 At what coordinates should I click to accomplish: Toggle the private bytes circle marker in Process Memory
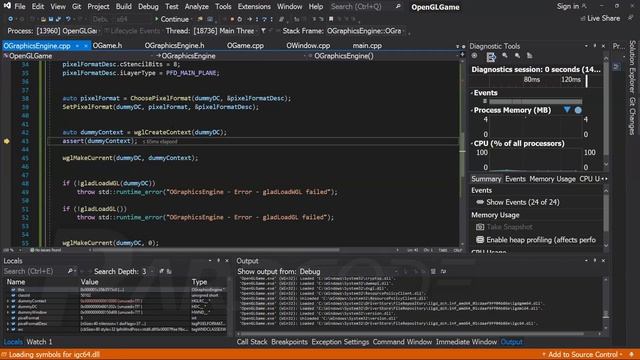pyautogui.click(x=578, y=110)
